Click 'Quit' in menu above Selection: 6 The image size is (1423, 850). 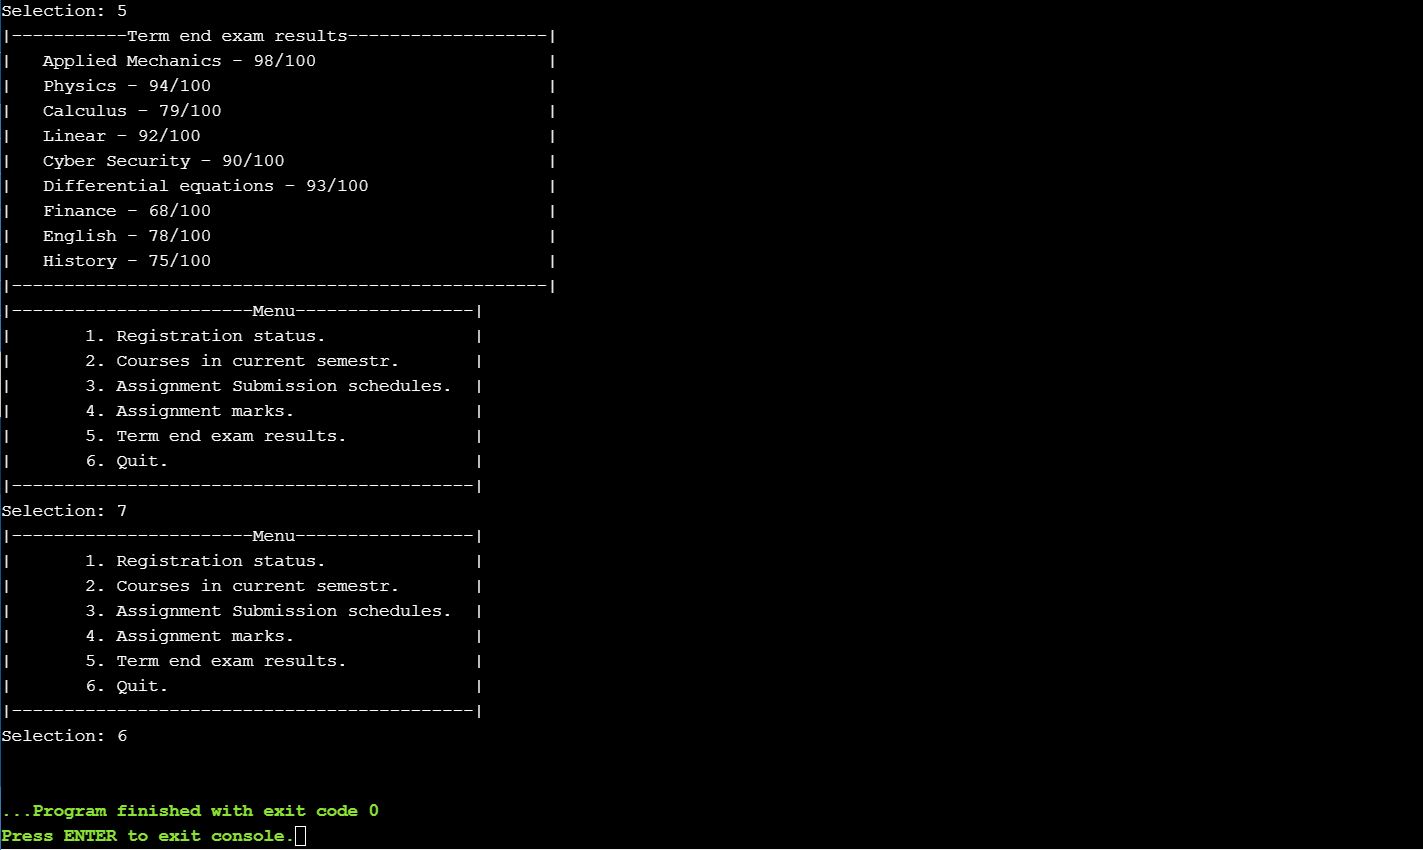click(141, 686)
